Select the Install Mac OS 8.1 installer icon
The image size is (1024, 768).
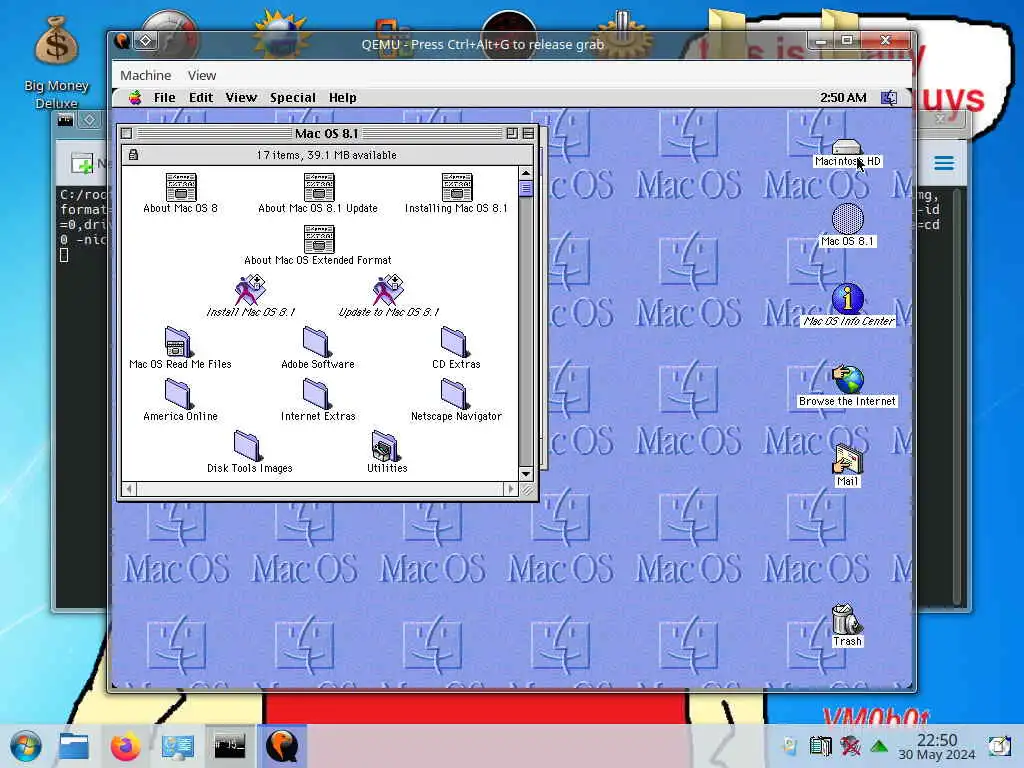tap(250, 291)
